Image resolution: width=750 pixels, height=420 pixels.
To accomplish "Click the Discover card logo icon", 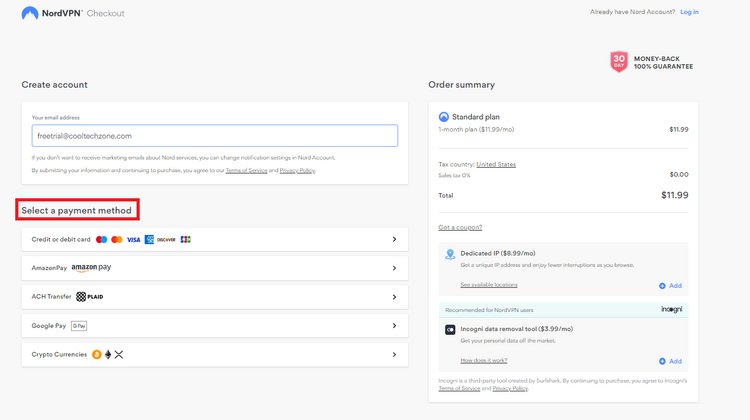I will click(166, 240).
